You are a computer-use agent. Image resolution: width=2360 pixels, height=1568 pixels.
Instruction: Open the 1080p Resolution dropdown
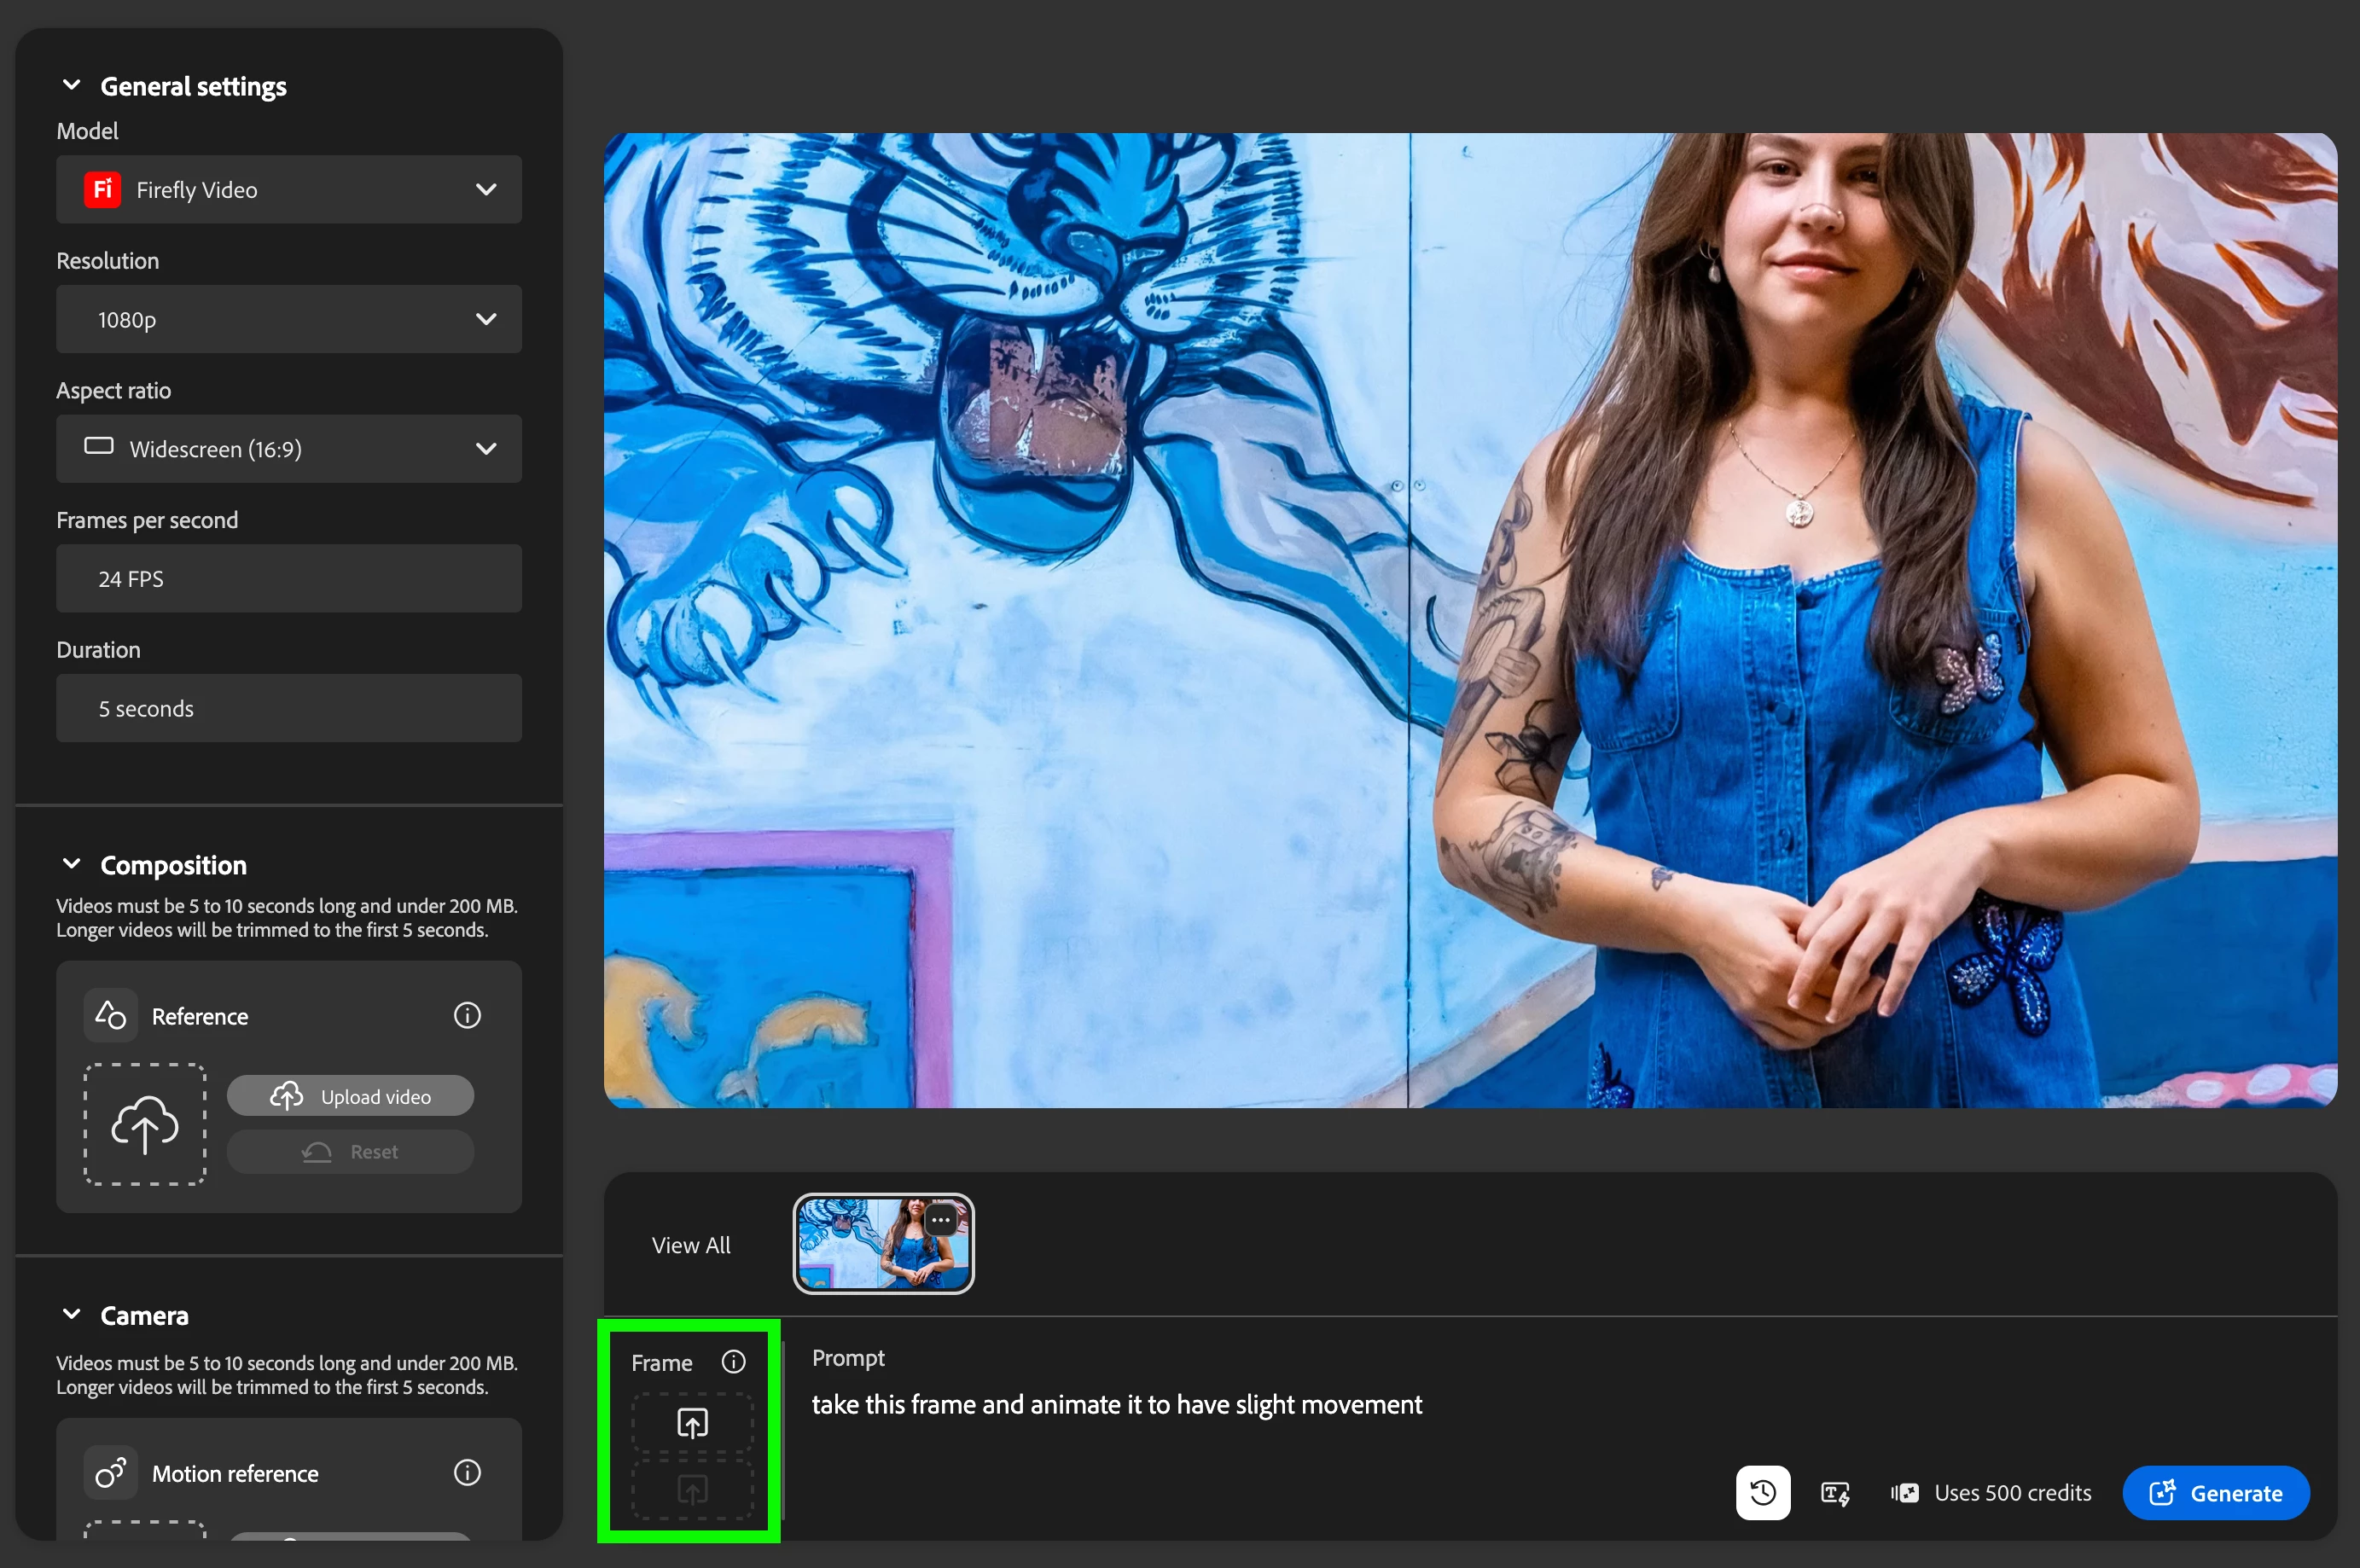(x=288, y=319)
